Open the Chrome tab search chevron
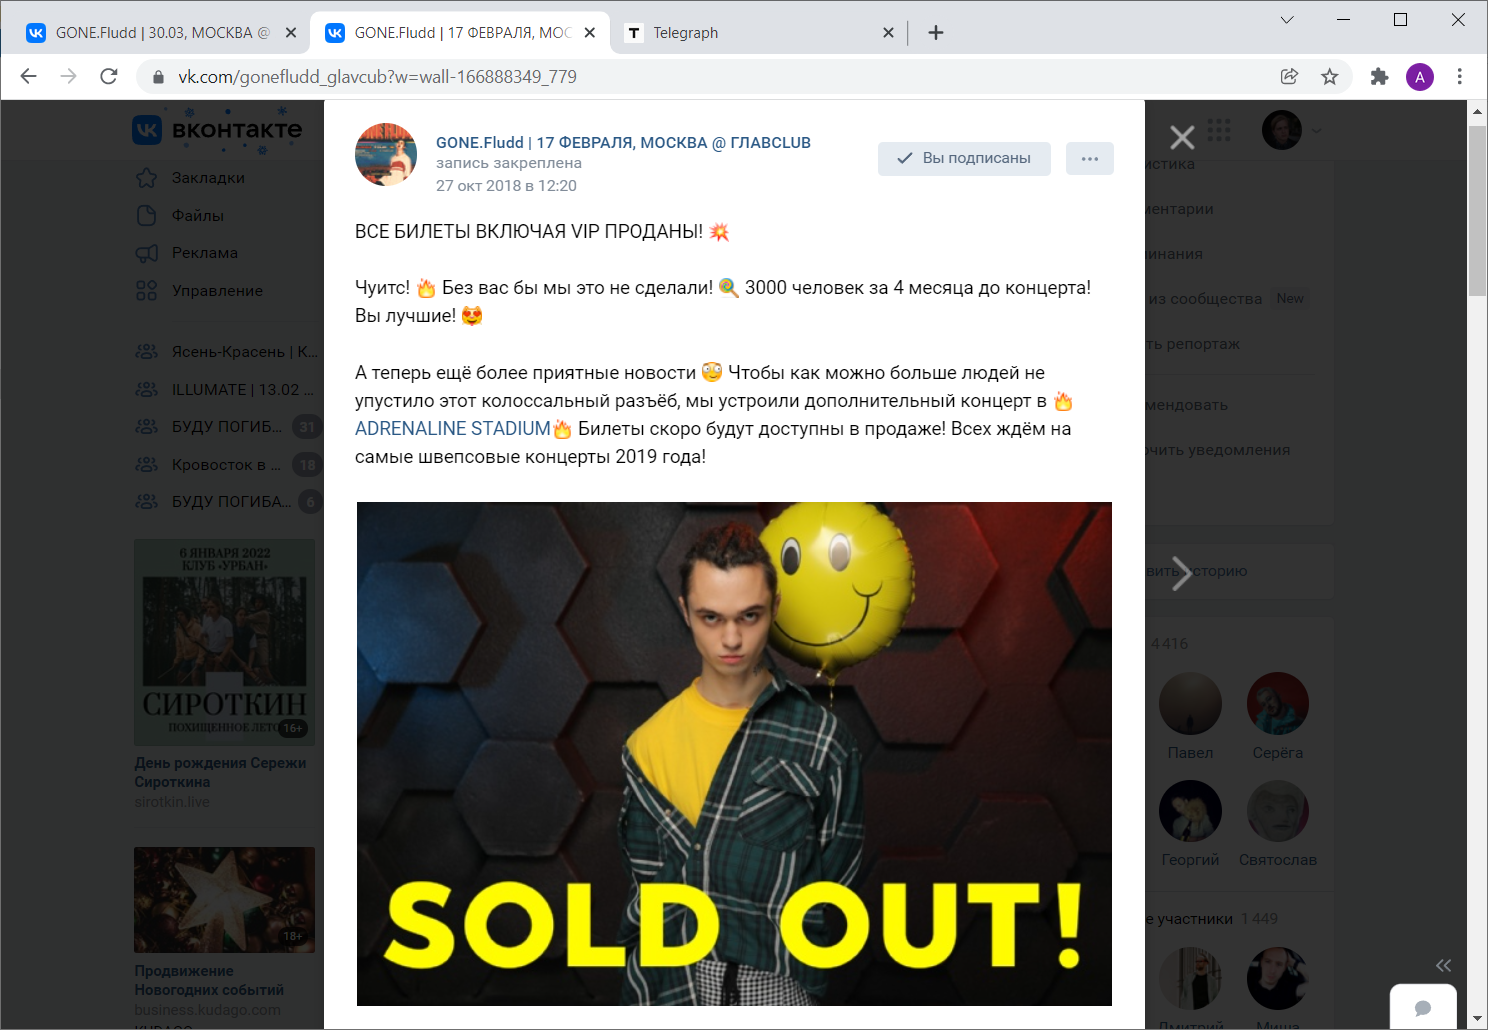Screen dimensions: 1488x1030 coord(1287,20)
